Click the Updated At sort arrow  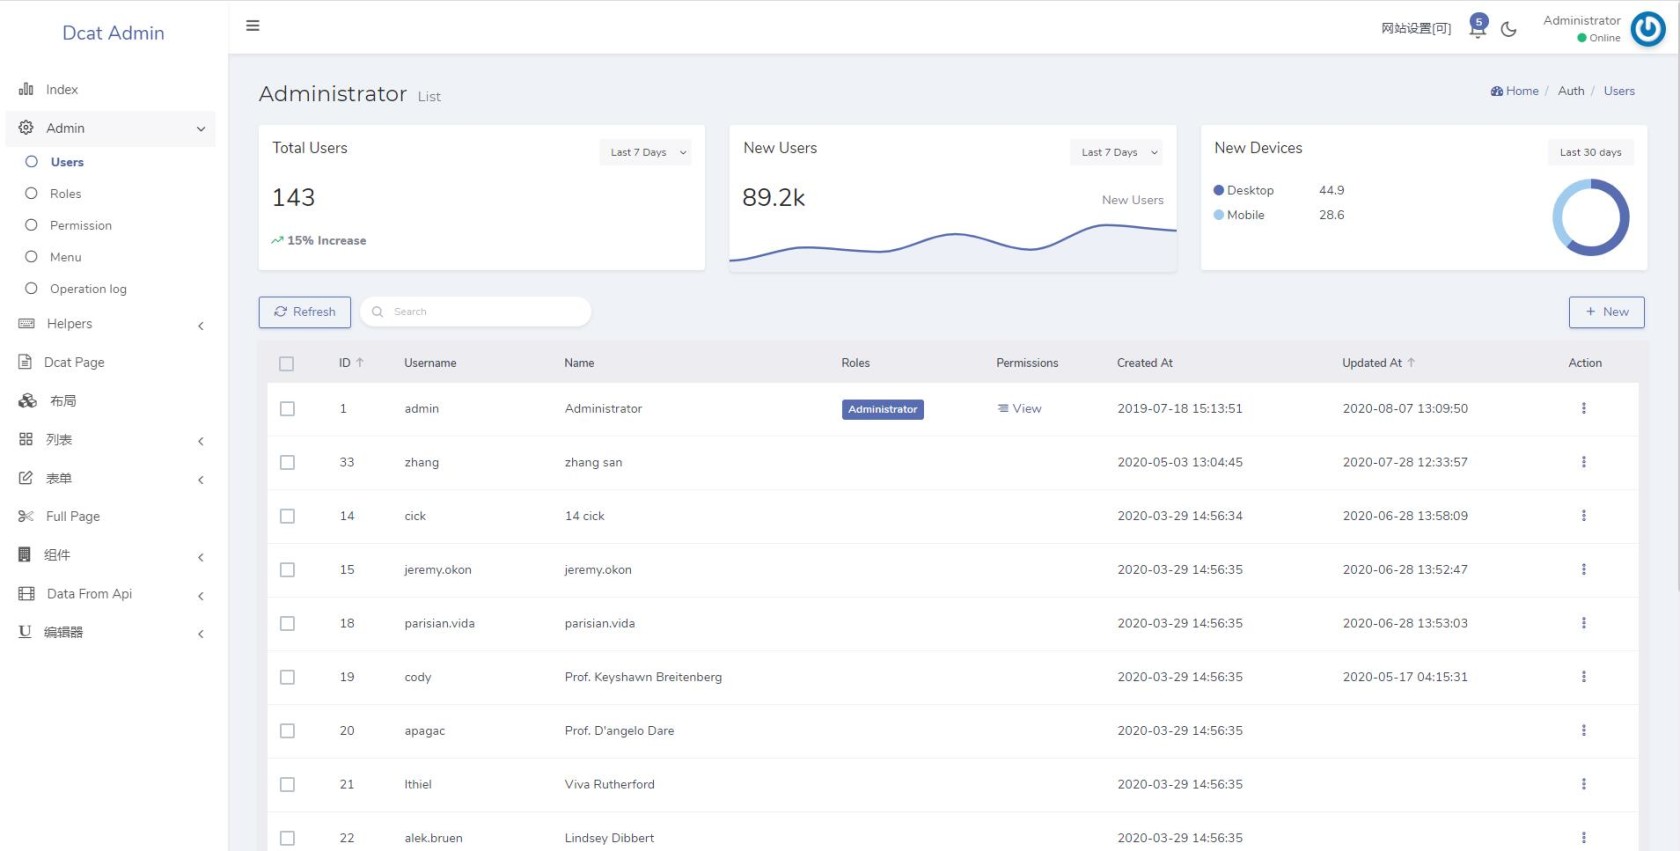(1411, 363)
